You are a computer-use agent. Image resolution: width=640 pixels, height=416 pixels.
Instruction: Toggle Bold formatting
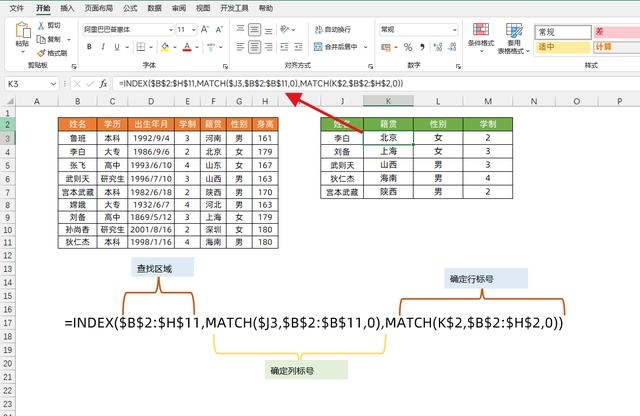pyautogui.click(x=89, y=47)
